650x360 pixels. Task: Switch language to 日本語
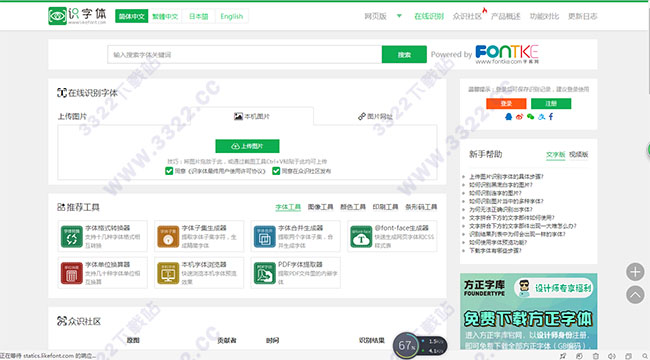(198, 16)
